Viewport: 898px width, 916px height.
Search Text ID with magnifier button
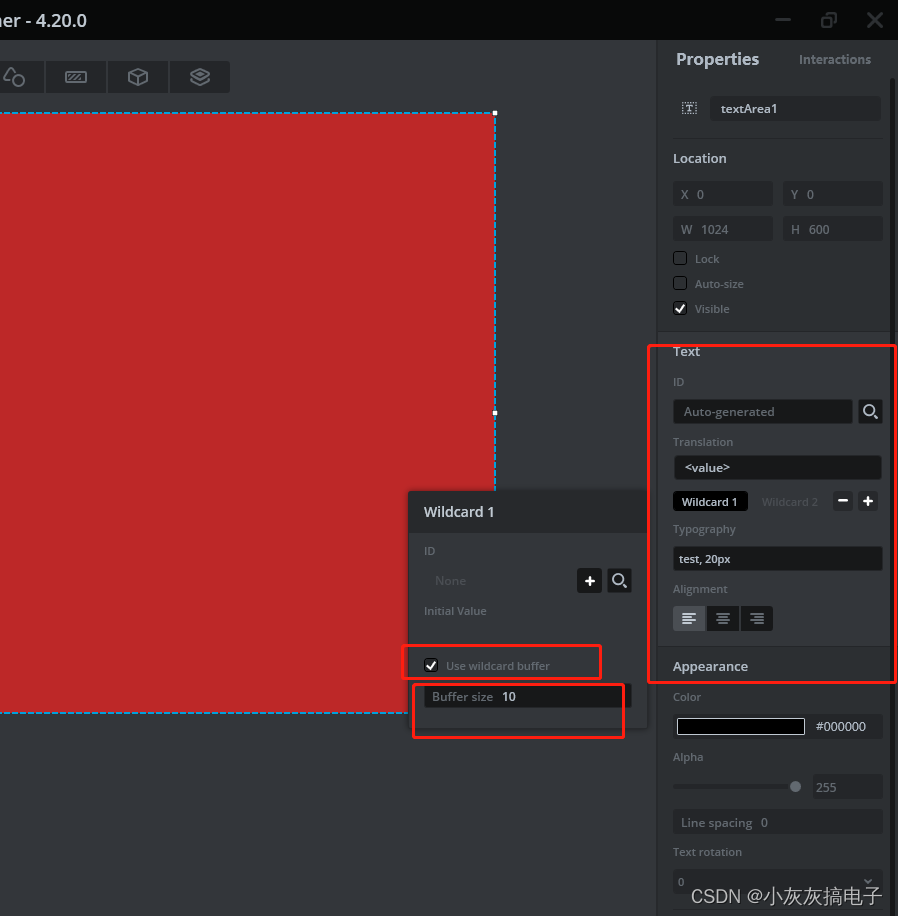tap(870, 412)
